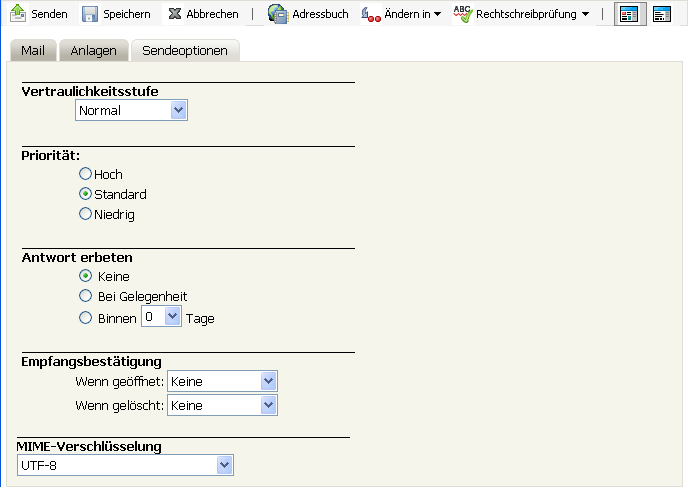Click the Empfangsbestätigung heading
The width and height of the screenshot is (688, 487).
(91, 362)
